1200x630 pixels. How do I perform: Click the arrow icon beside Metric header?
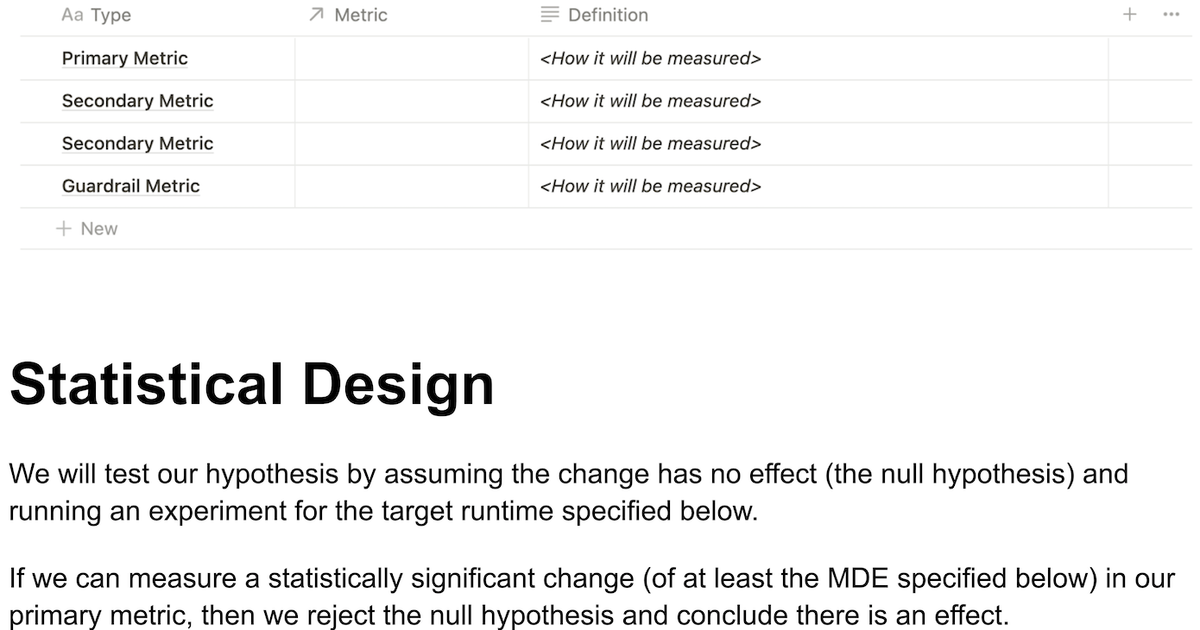[315, 15]
